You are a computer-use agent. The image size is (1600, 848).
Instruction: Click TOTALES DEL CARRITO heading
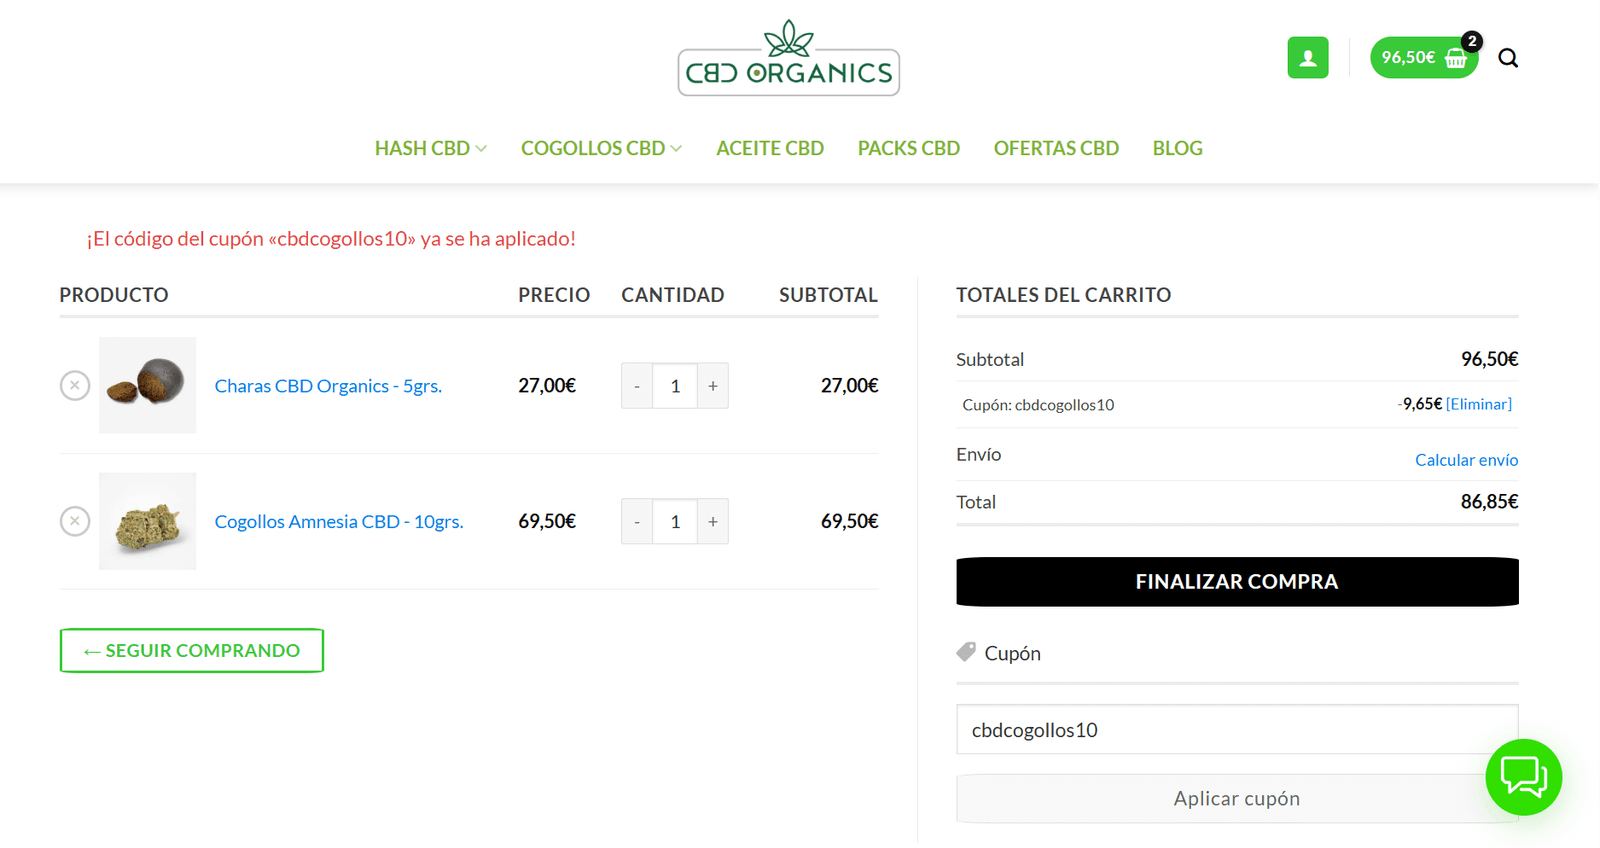[x=1063, y=295]
